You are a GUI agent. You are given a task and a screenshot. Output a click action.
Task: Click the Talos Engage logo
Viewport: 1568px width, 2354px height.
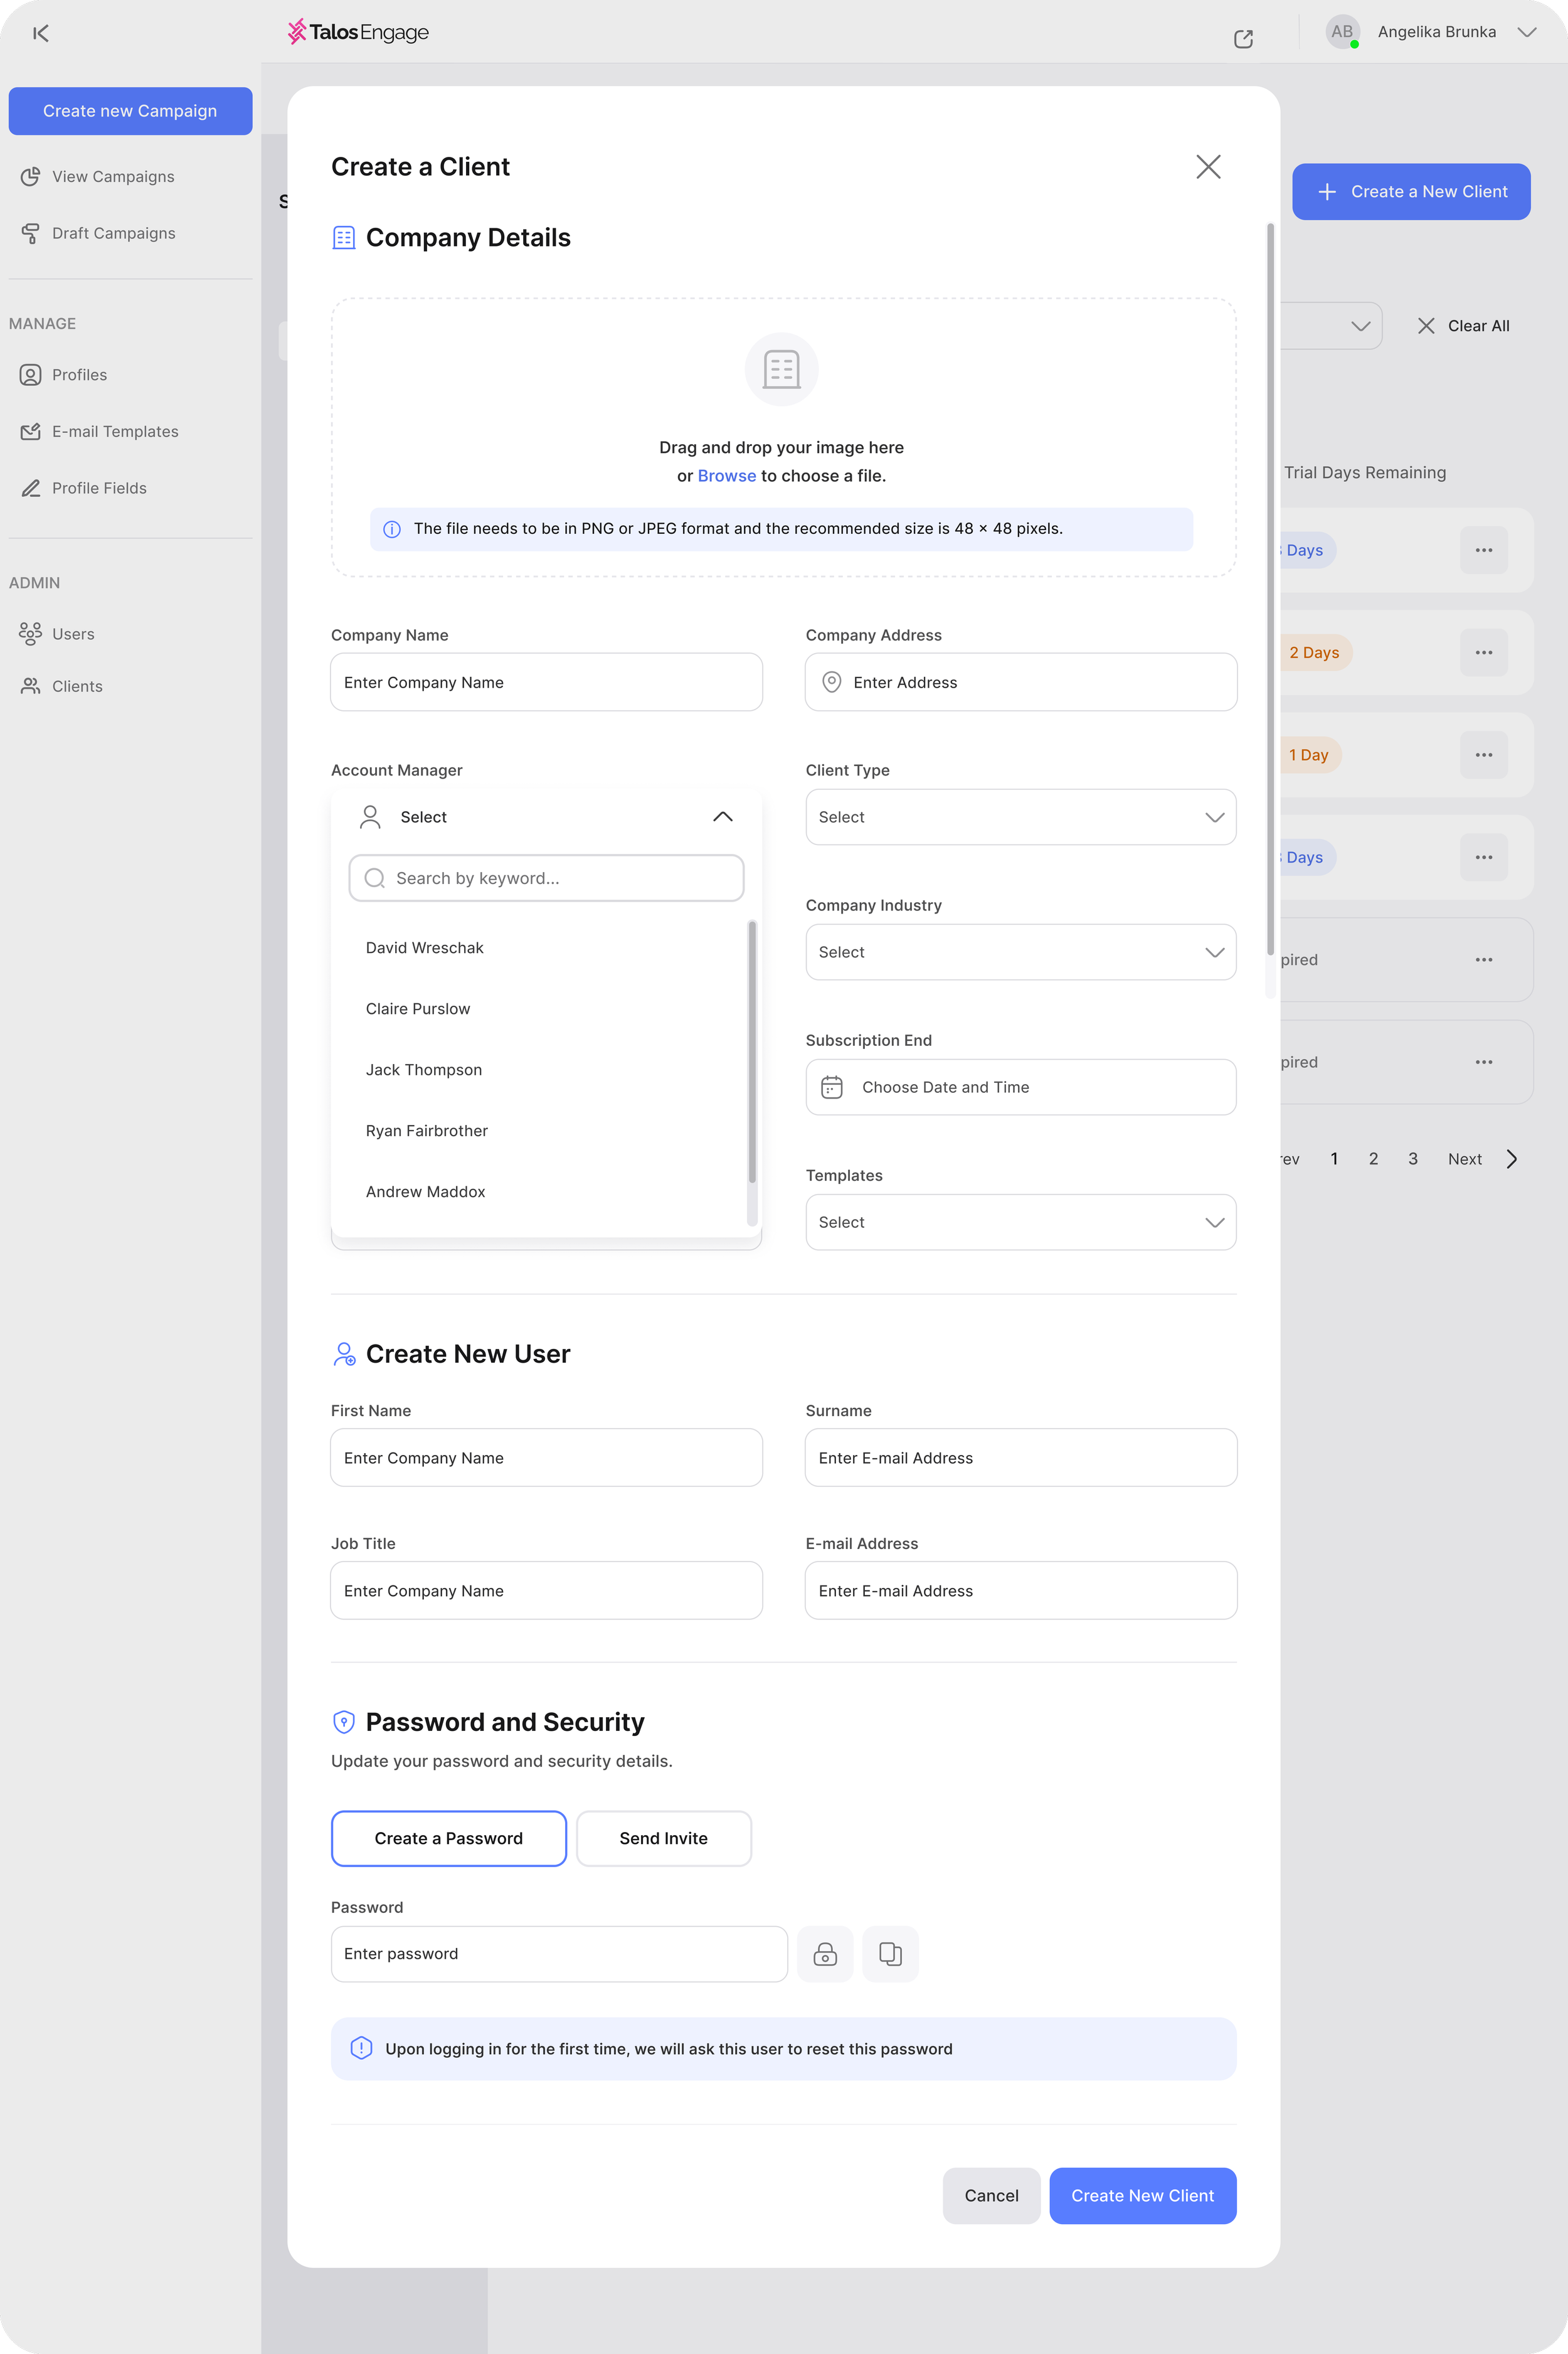(x=358, y=32)
